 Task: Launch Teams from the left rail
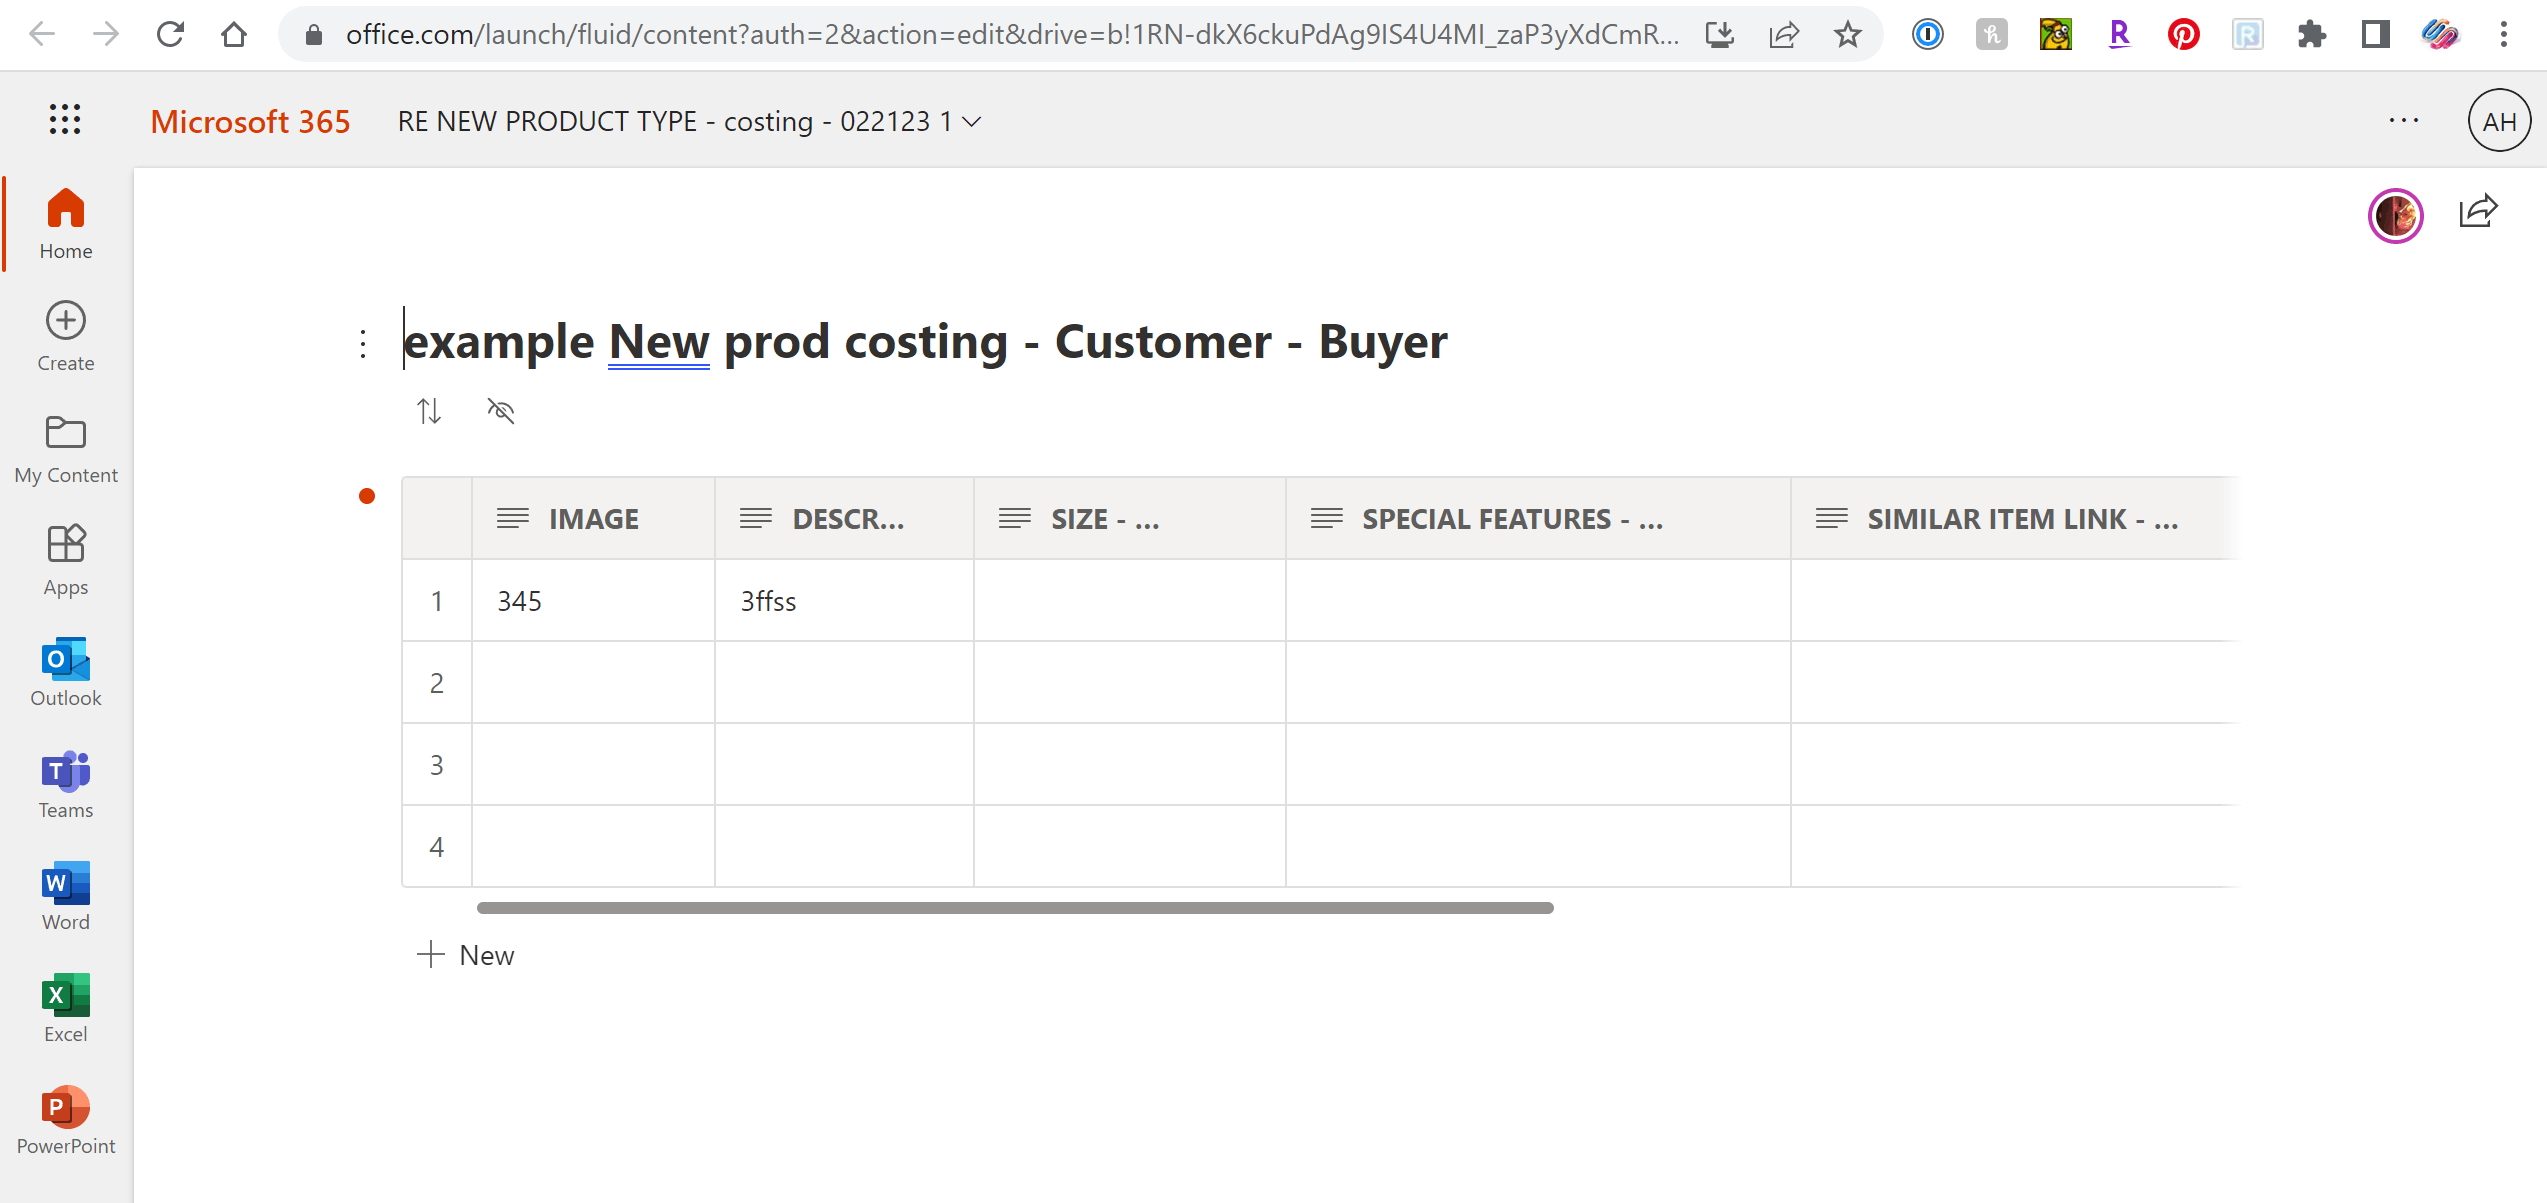(x=66, y=784)
